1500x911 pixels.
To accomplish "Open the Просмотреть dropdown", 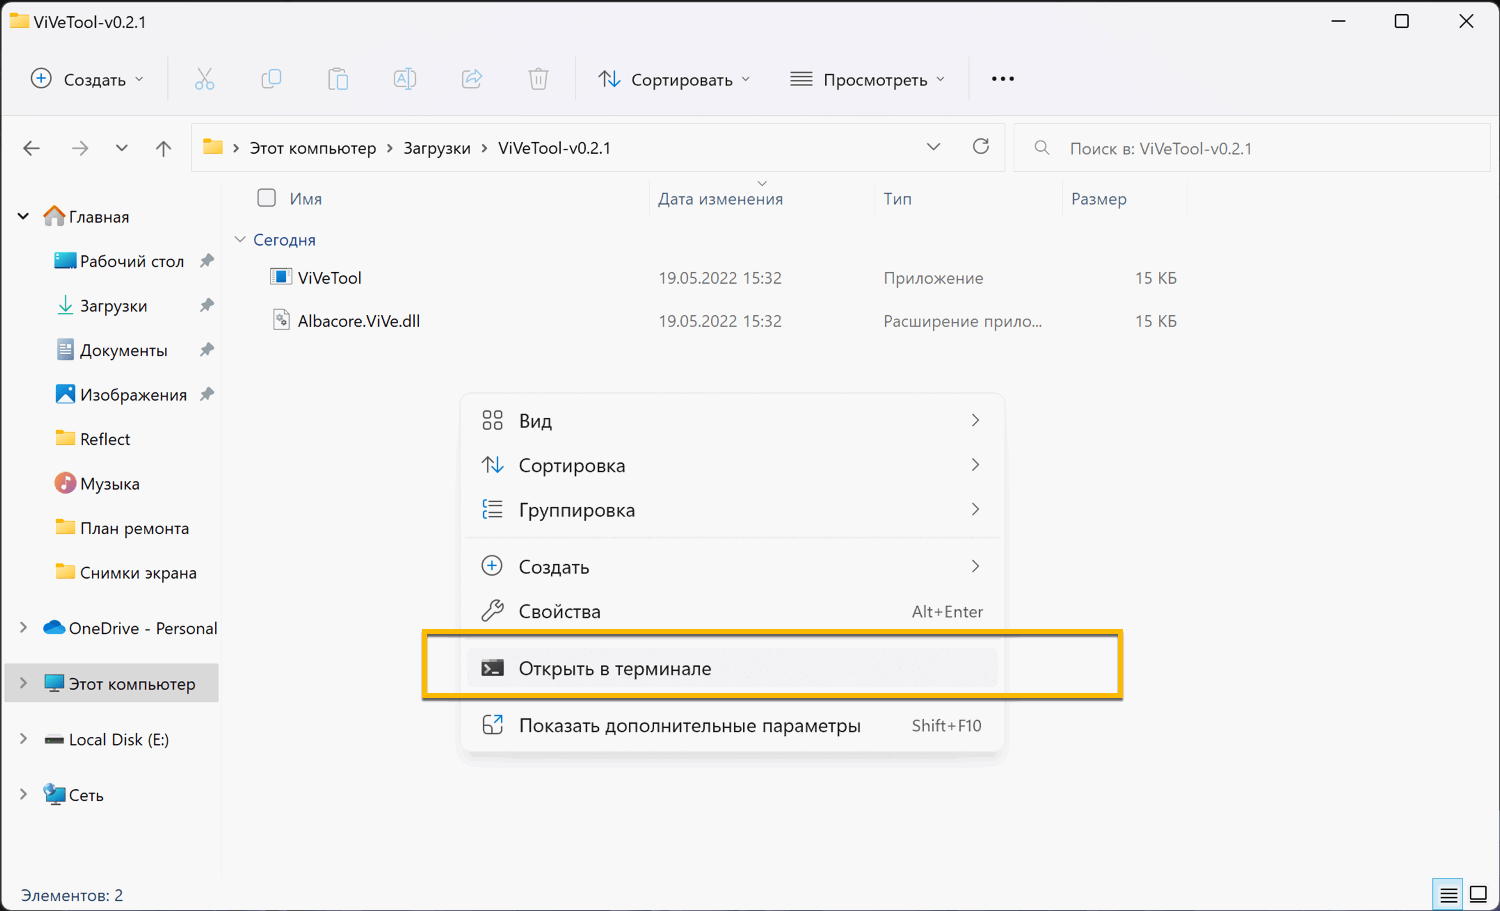I will (868, 79).
